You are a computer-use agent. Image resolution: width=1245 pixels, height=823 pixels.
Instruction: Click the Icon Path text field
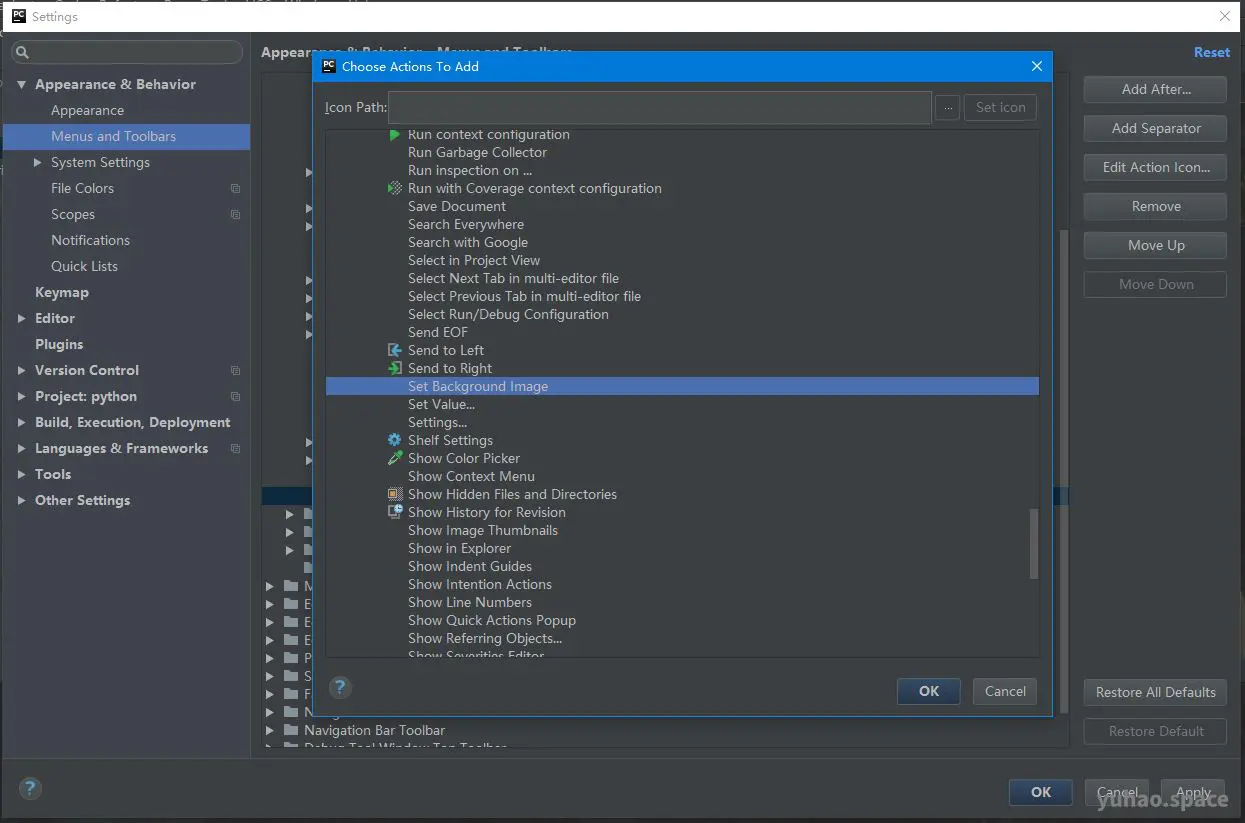(660, 107)
